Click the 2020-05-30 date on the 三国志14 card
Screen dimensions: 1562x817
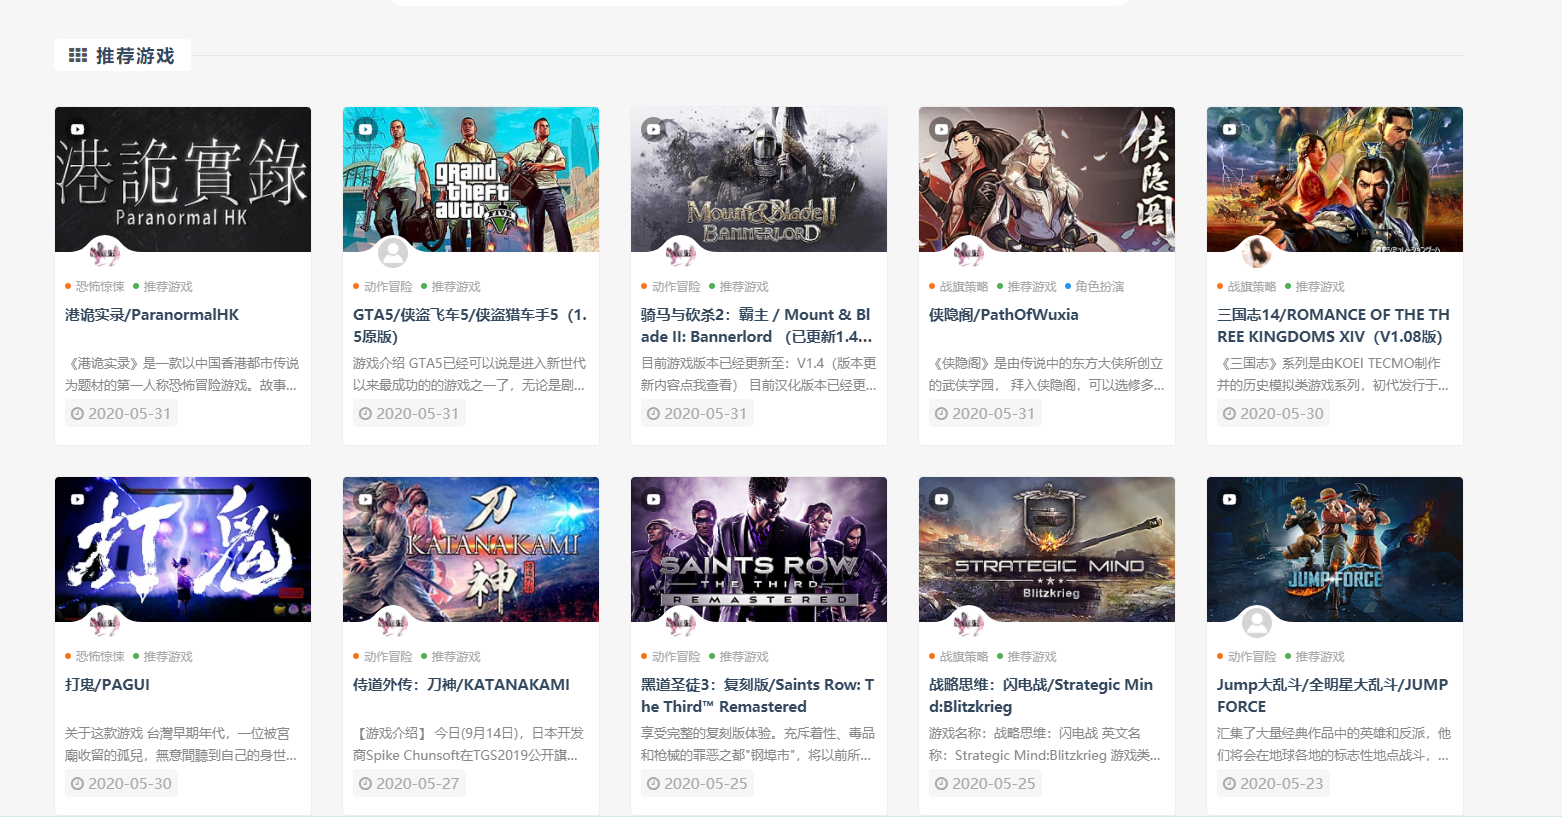pyautogui.click(x=1273, y=414)
